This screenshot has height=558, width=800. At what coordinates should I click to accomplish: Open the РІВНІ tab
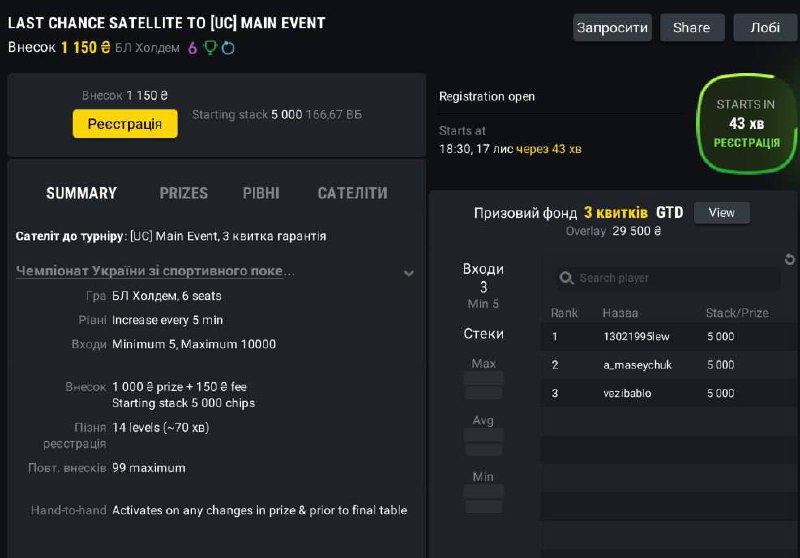[x=261, y=193]
